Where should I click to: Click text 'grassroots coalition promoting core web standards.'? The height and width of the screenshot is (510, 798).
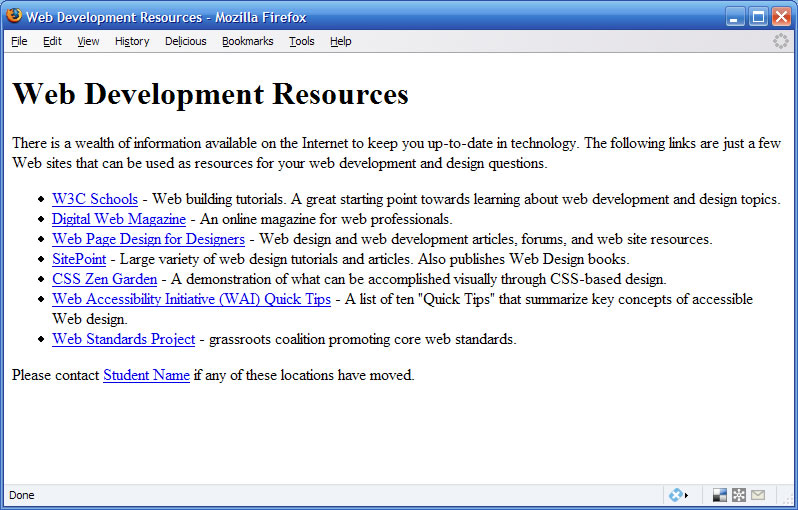[x=363, y=339]
